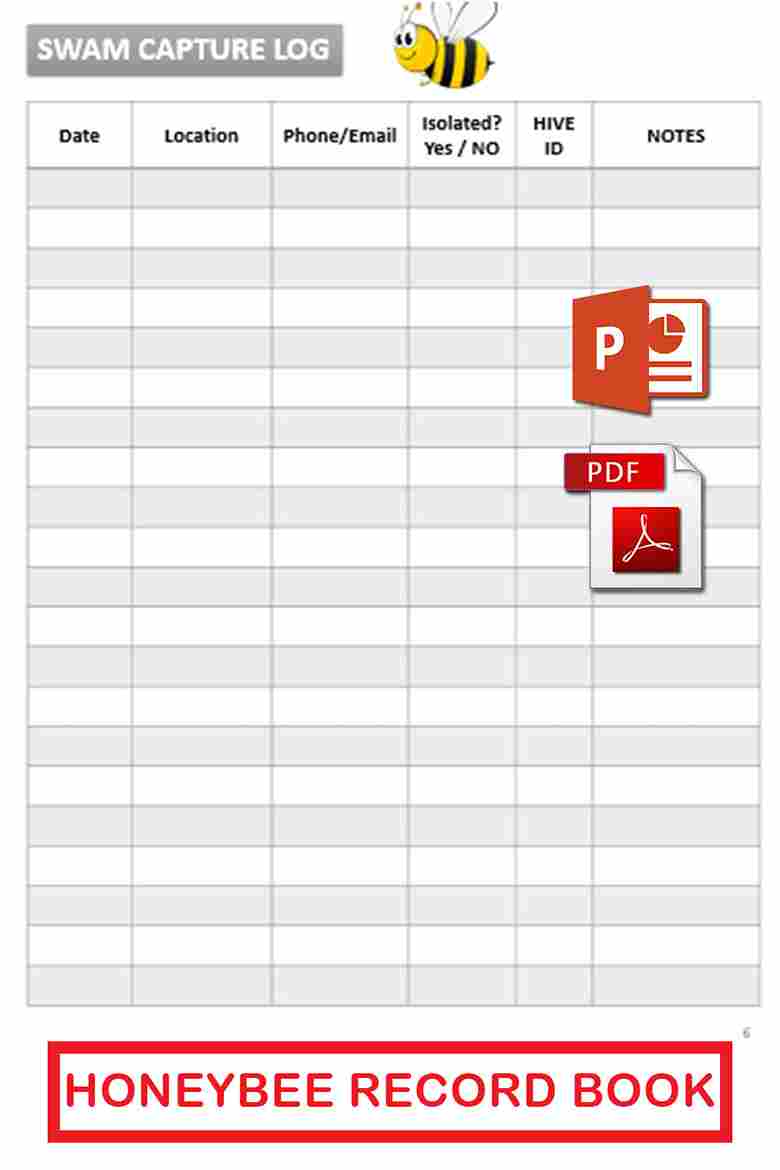The image size is (780, 1170).
Task: Click the first empty HIVE ID cell
Action: point(554,188)
